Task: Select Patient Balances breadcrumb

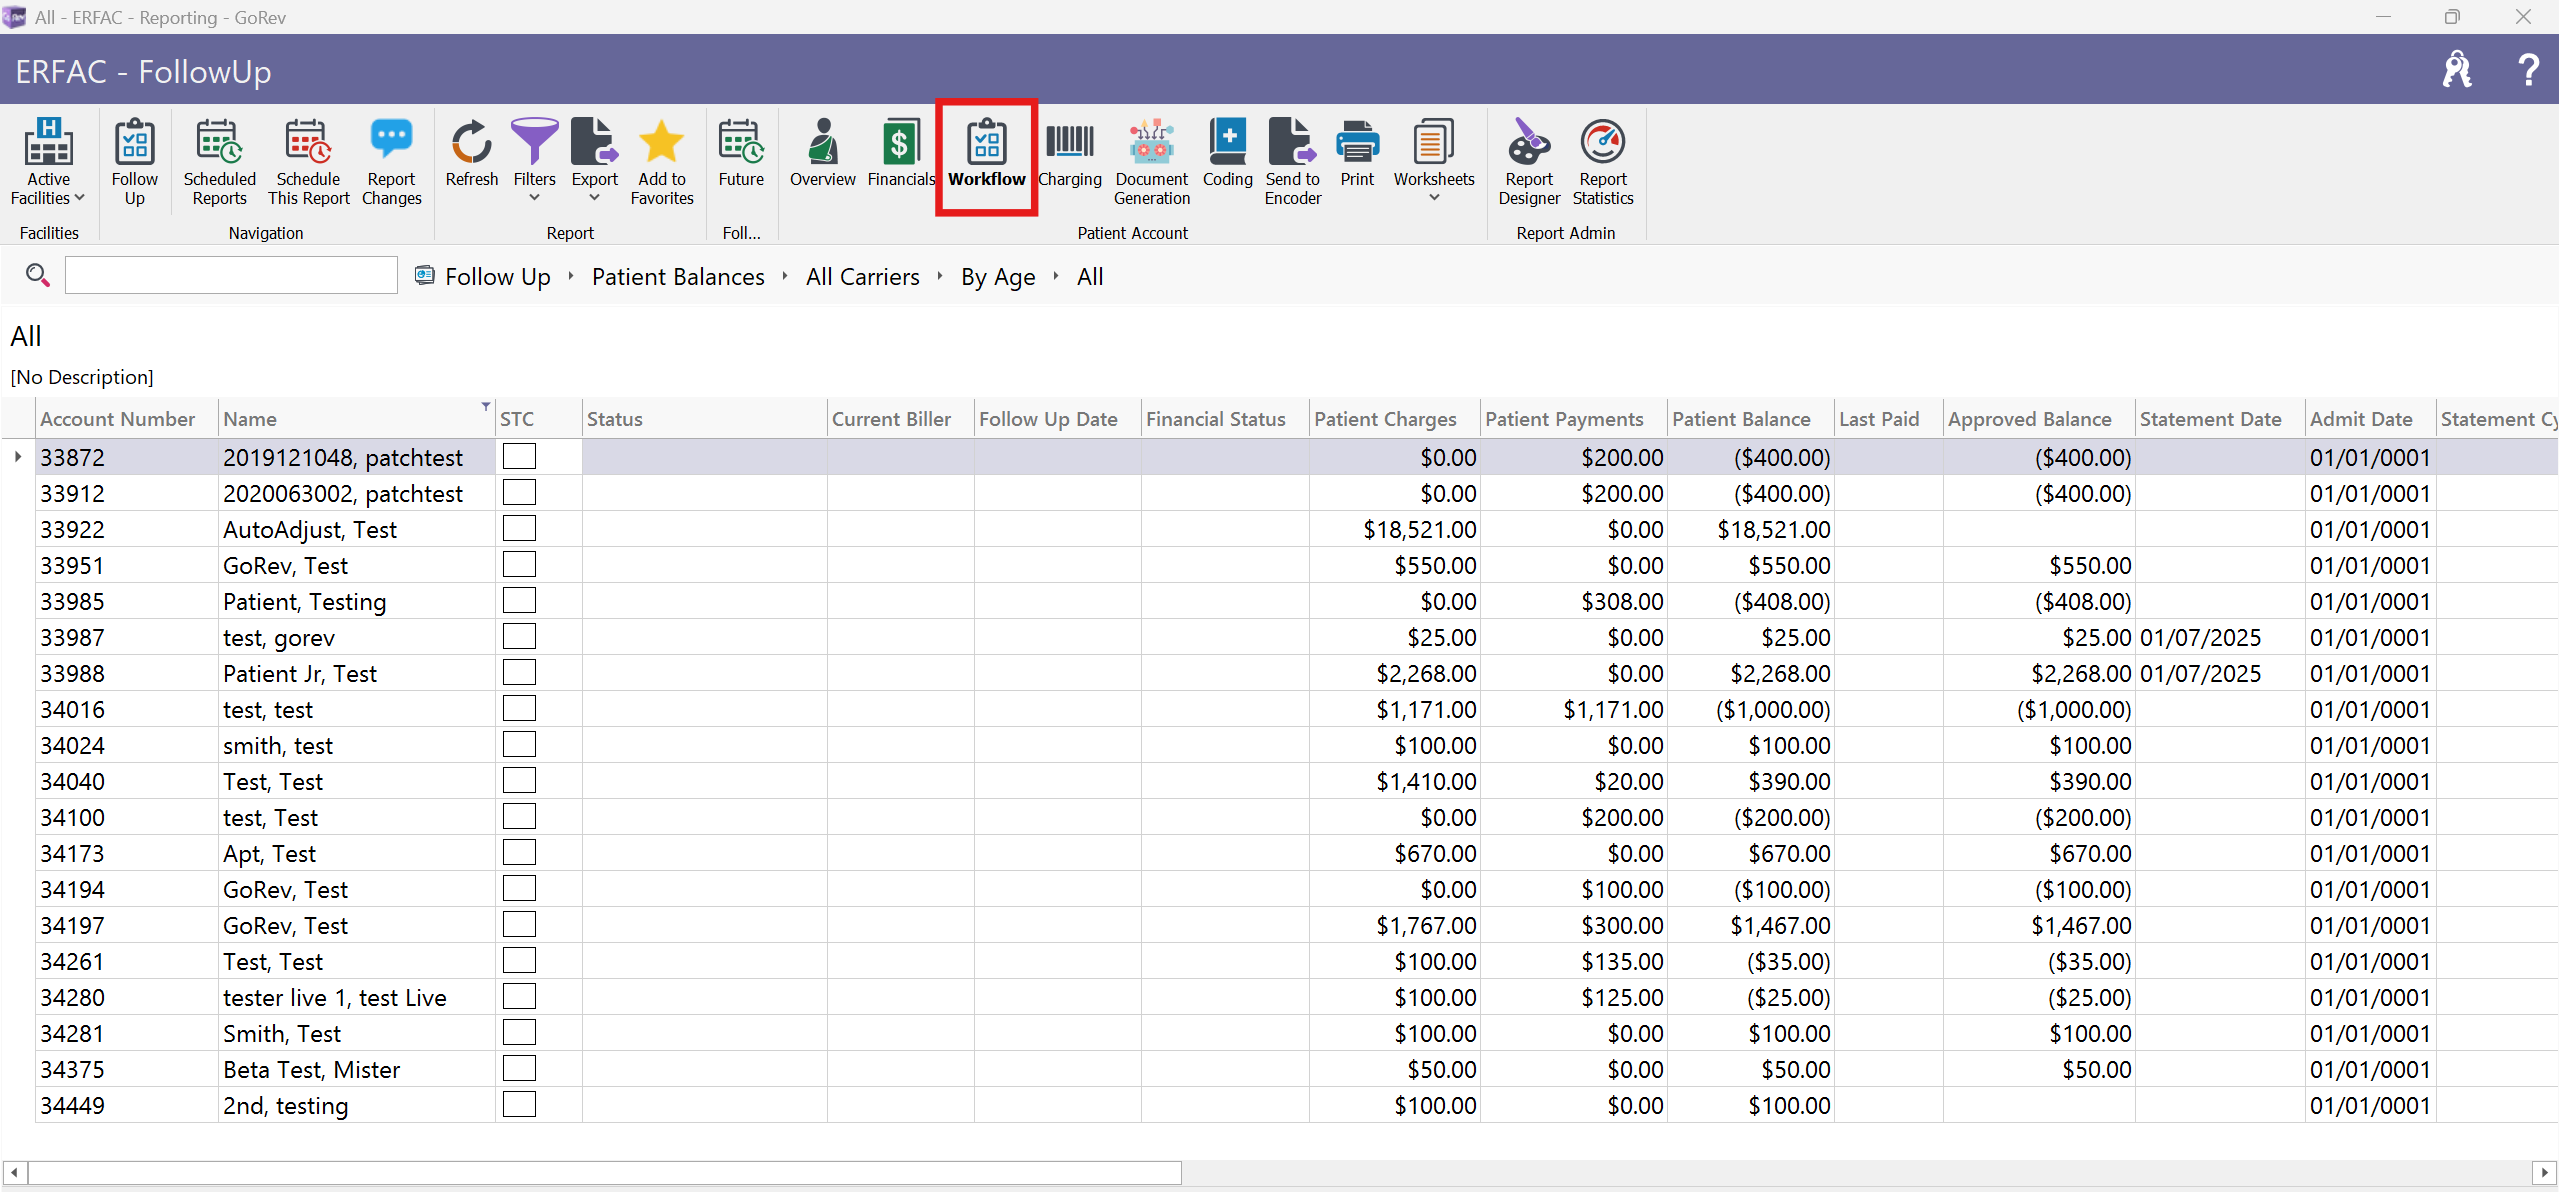Action: (x=678, y=277)
